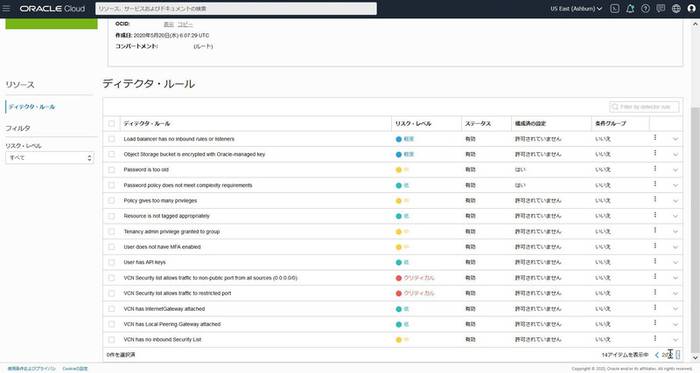The image size is (700, 373).
Task: Open the chat feedback icon
Action: pyautogui.click(x=661, y=8)
